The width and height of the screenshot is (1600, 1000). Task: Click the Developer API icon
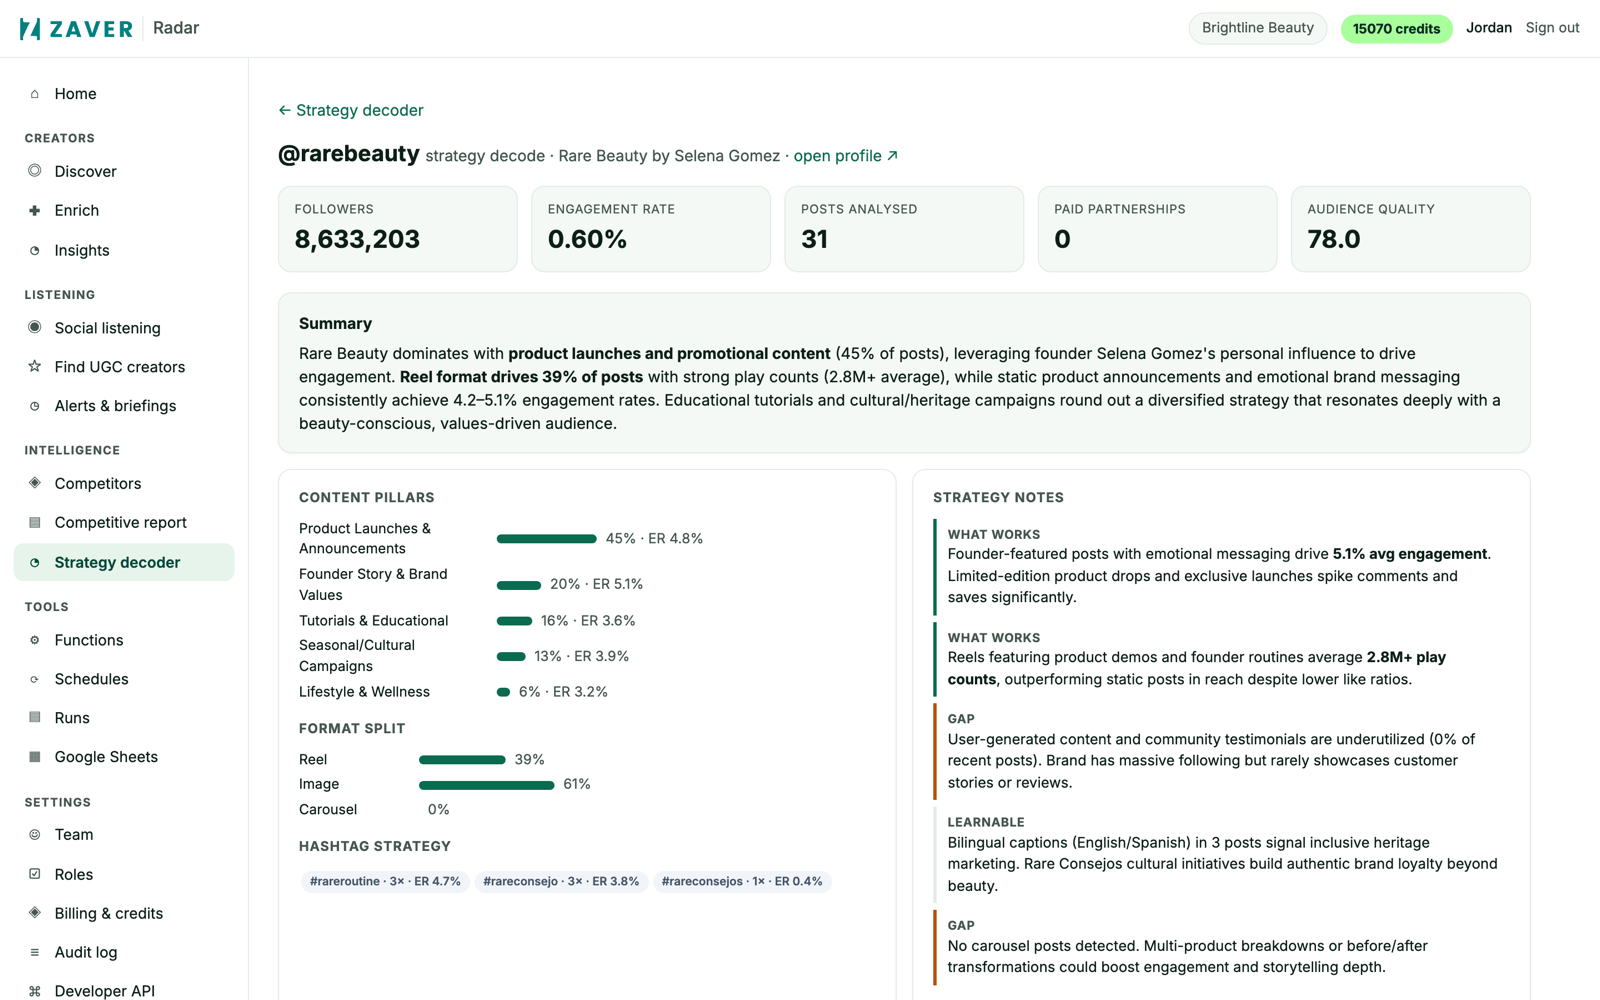tap(35, 991)
